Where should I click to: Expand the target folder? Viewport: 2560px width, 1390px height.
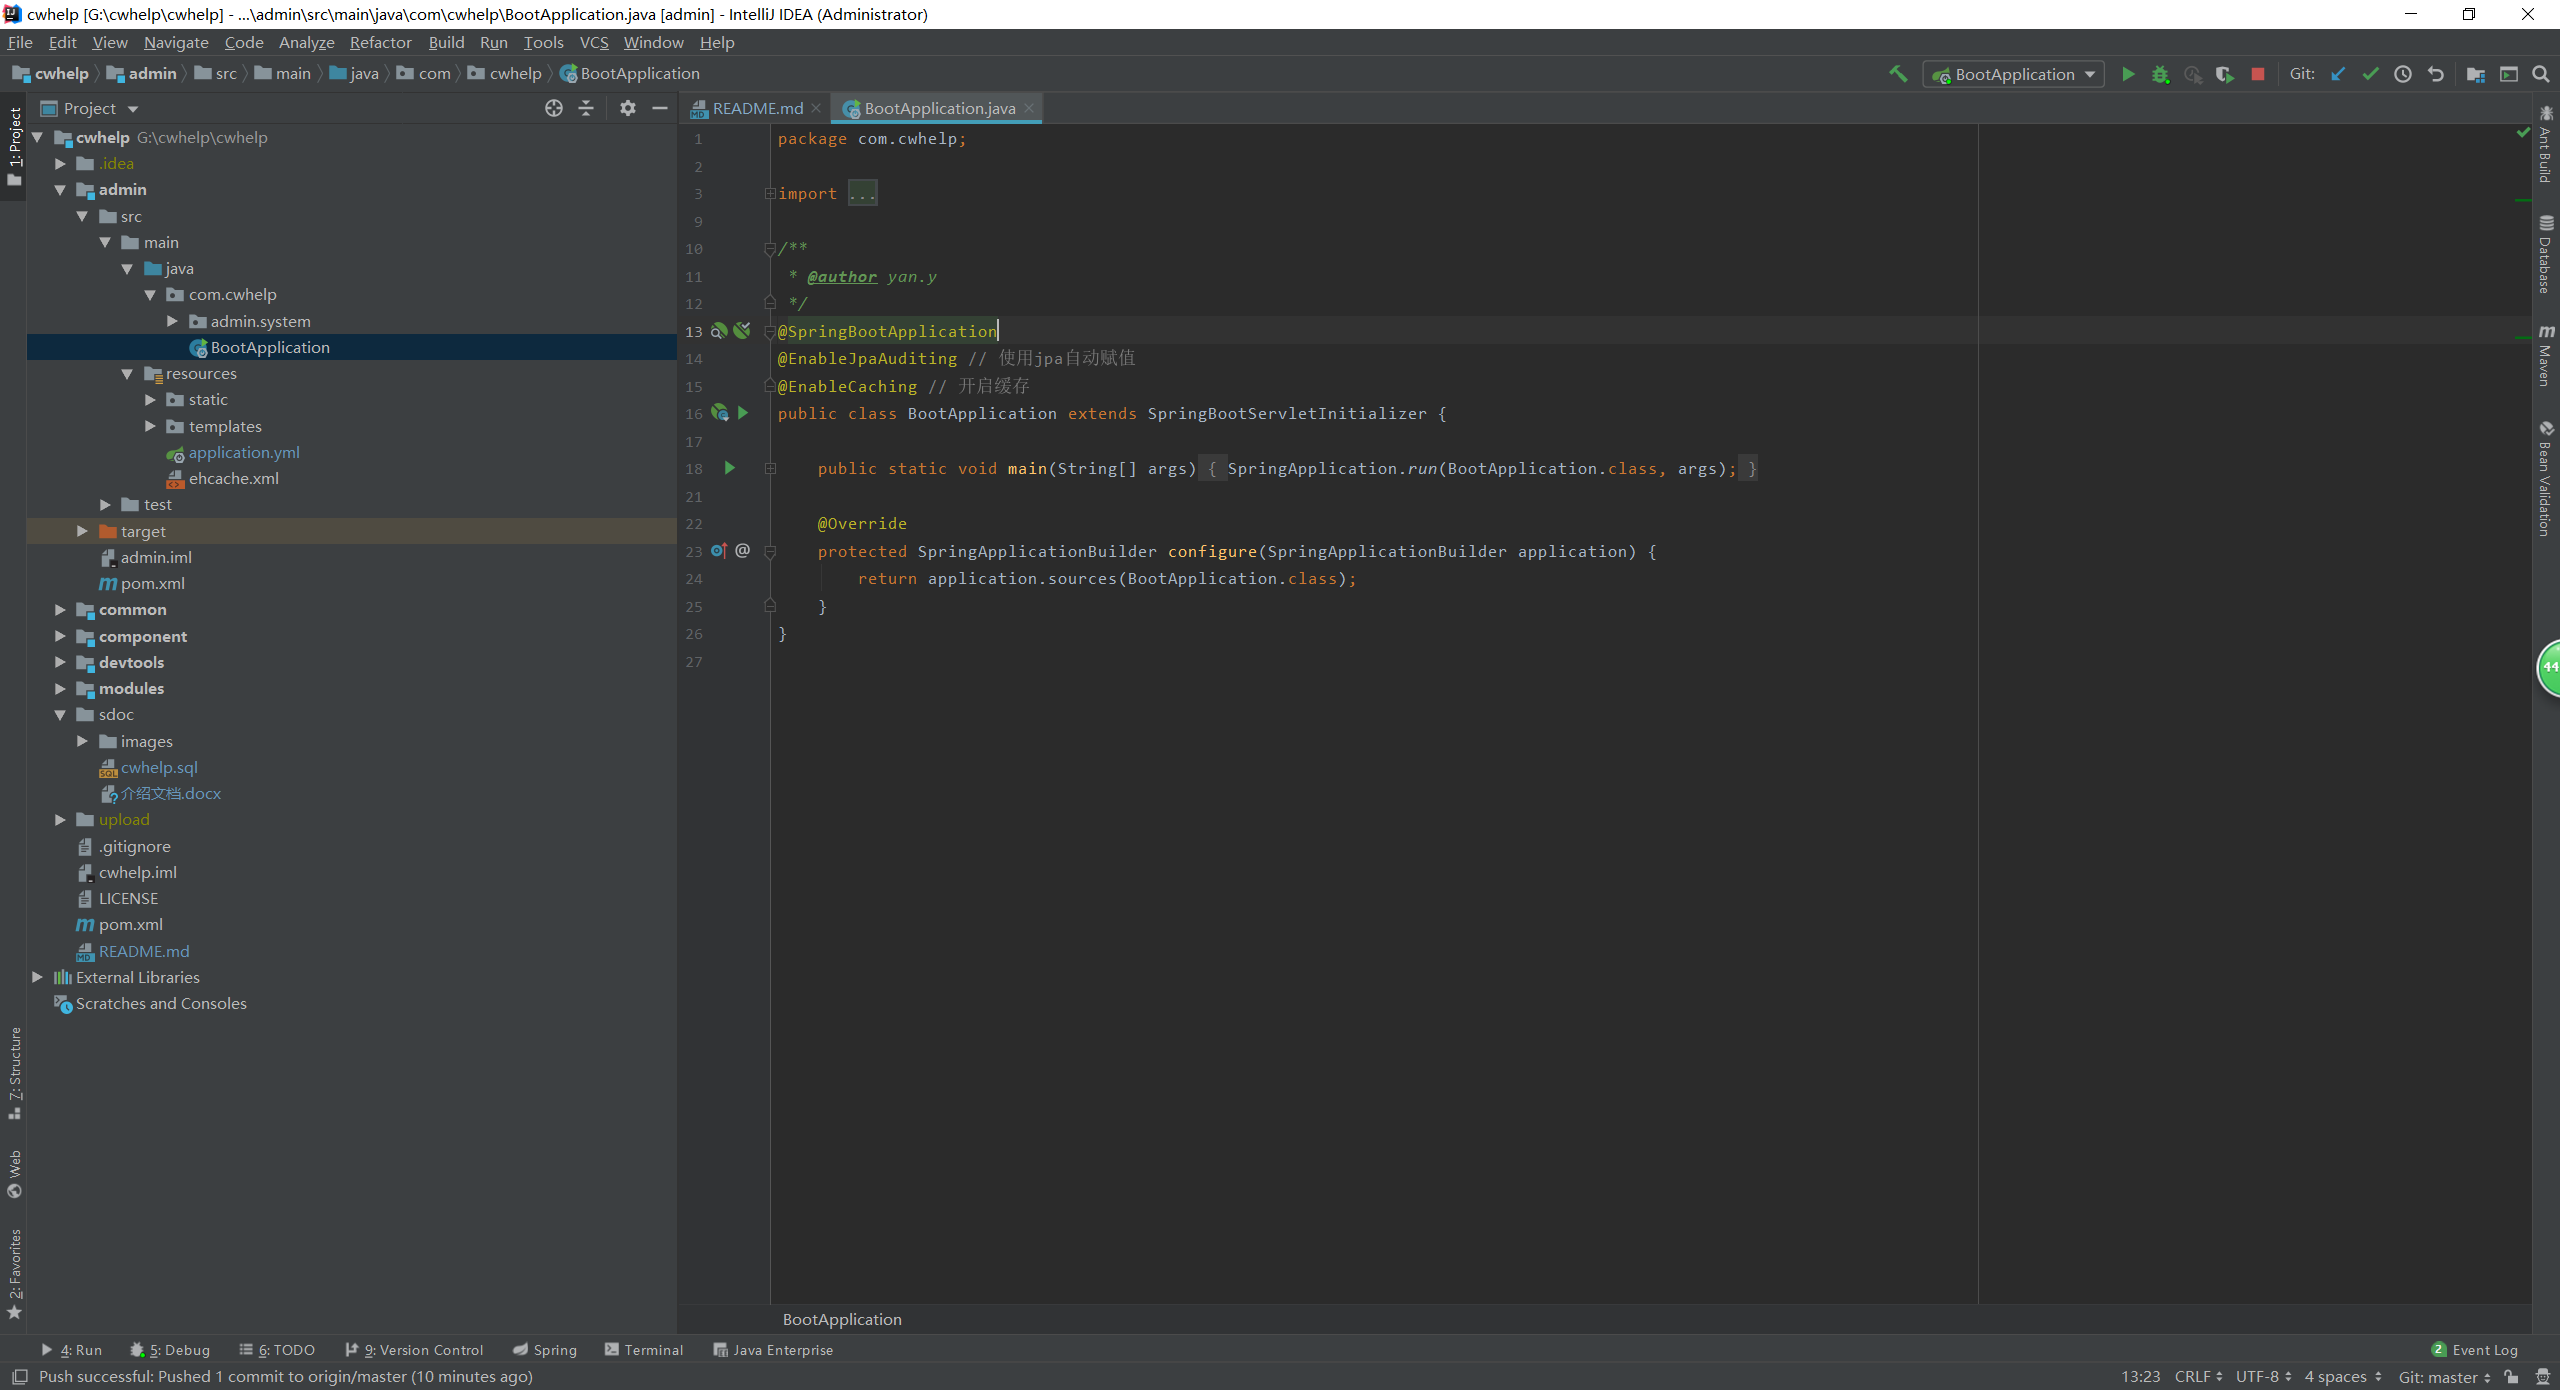point(82,531)
